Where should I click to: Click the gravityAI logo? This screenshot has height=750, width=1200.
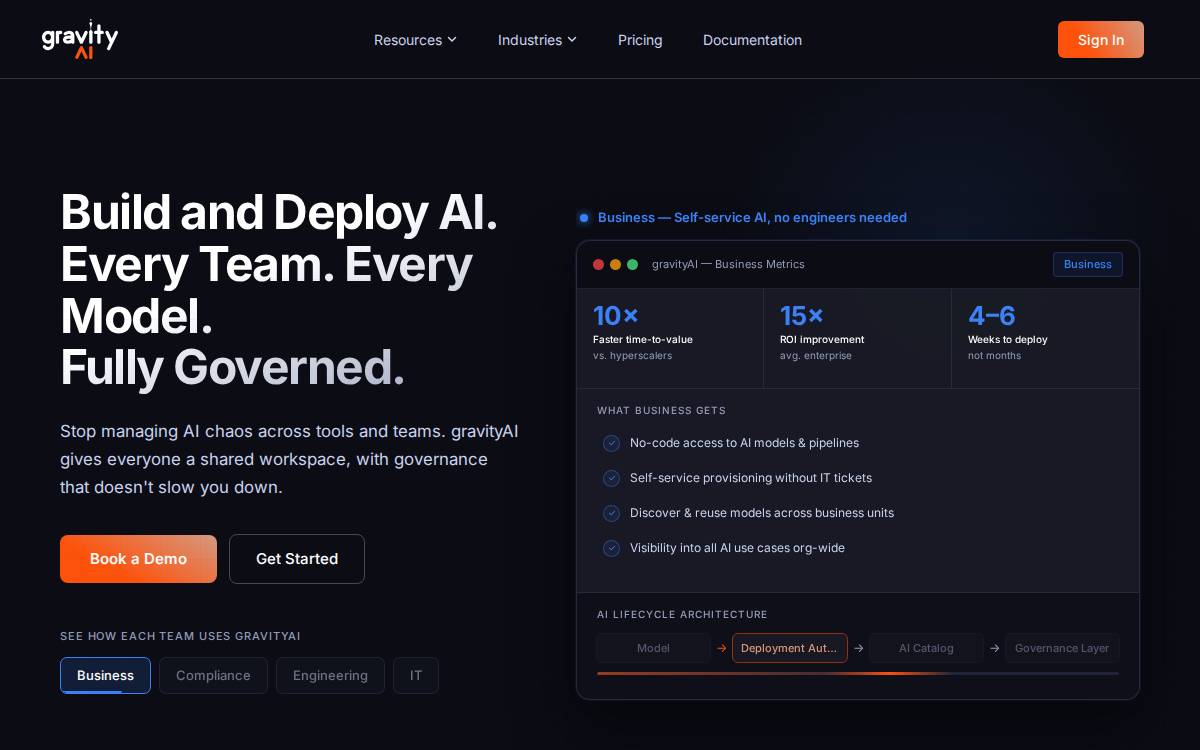click(x=80, y=39)
